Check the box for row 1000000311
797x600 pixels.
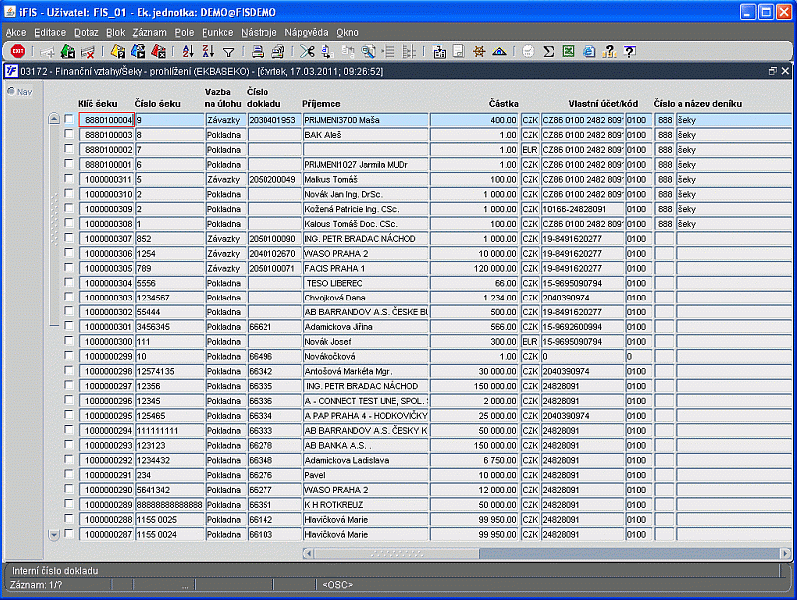(x=69, y=179)
